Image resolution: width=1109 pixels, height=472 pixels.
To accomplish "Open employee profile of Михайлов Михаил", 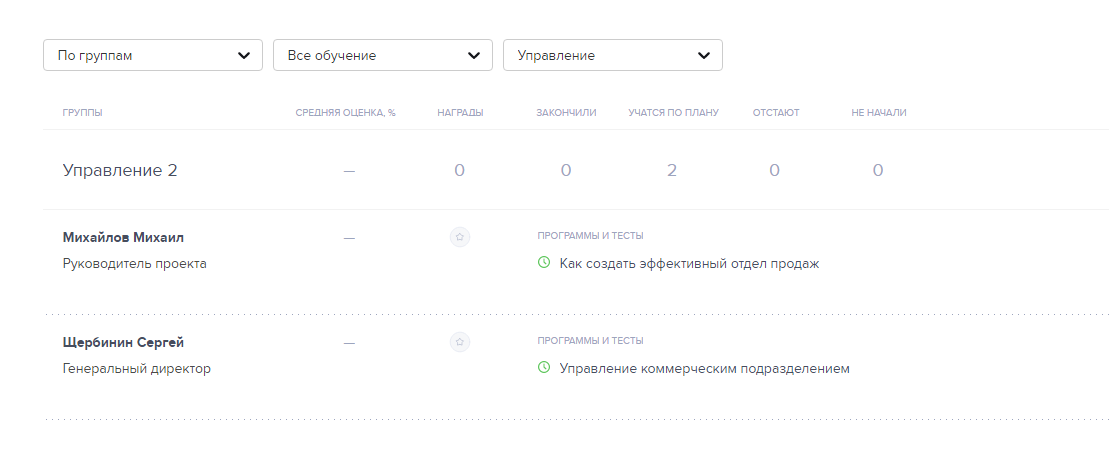I will (123, 238).
